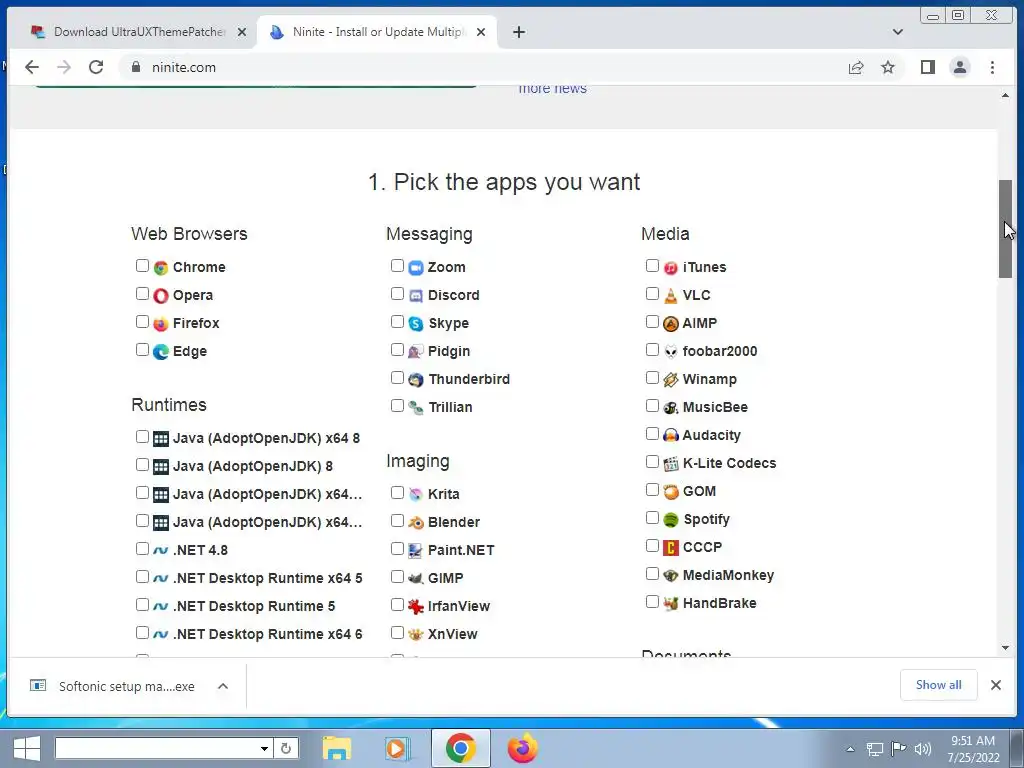1024x768 pixels.
Task: Reload the ninite.com page
Action: [96, 67]
